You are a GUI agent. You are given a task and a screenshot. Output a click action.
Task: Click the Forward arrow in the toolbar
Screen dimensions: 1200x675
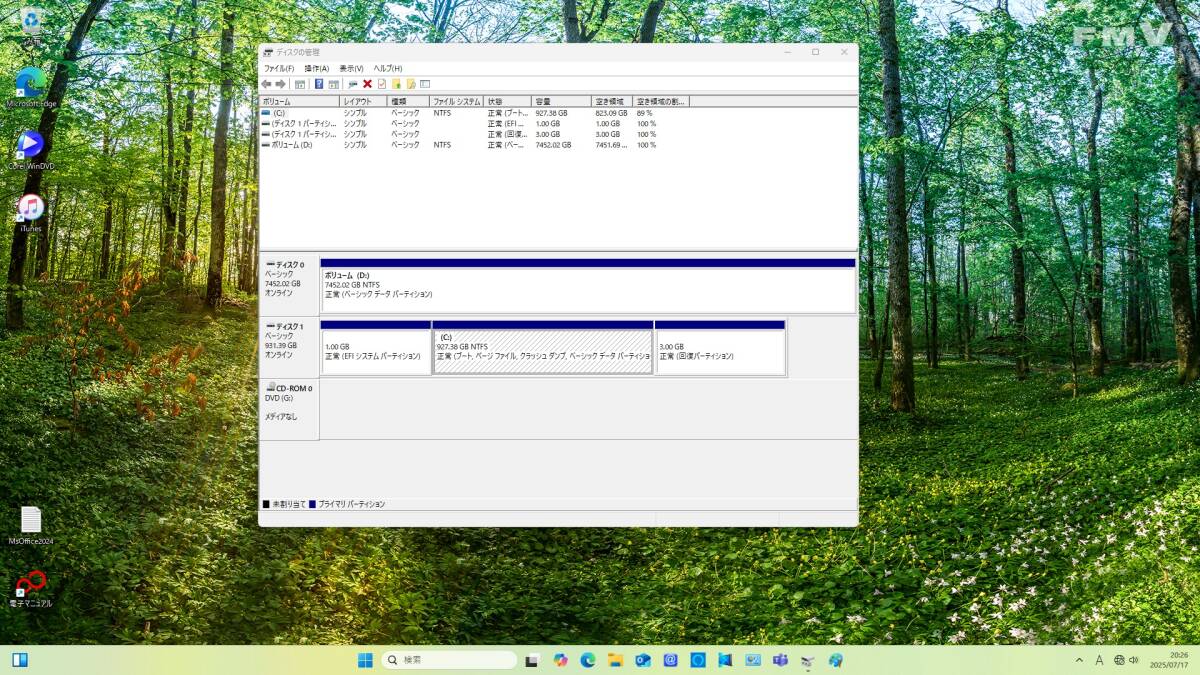coord(280,84)
